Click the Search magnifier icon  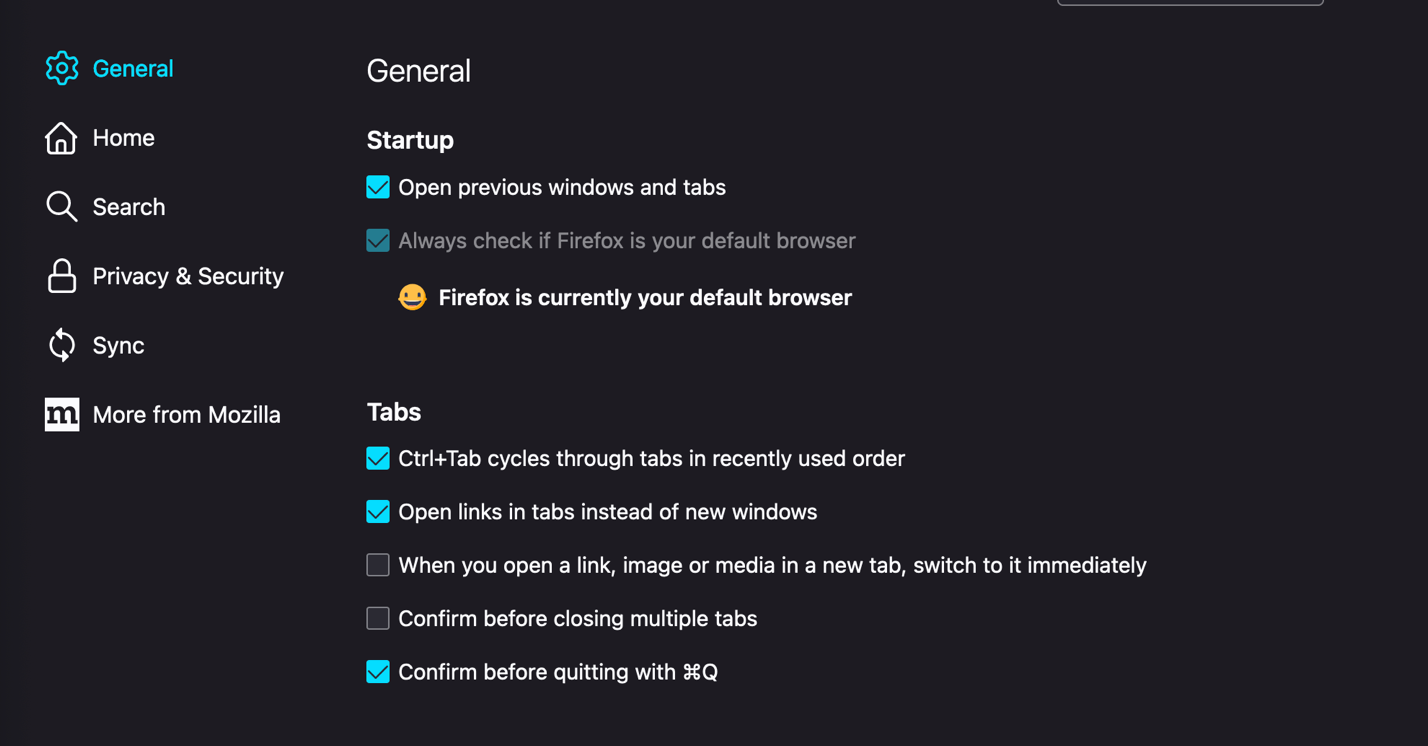(61, 207)
